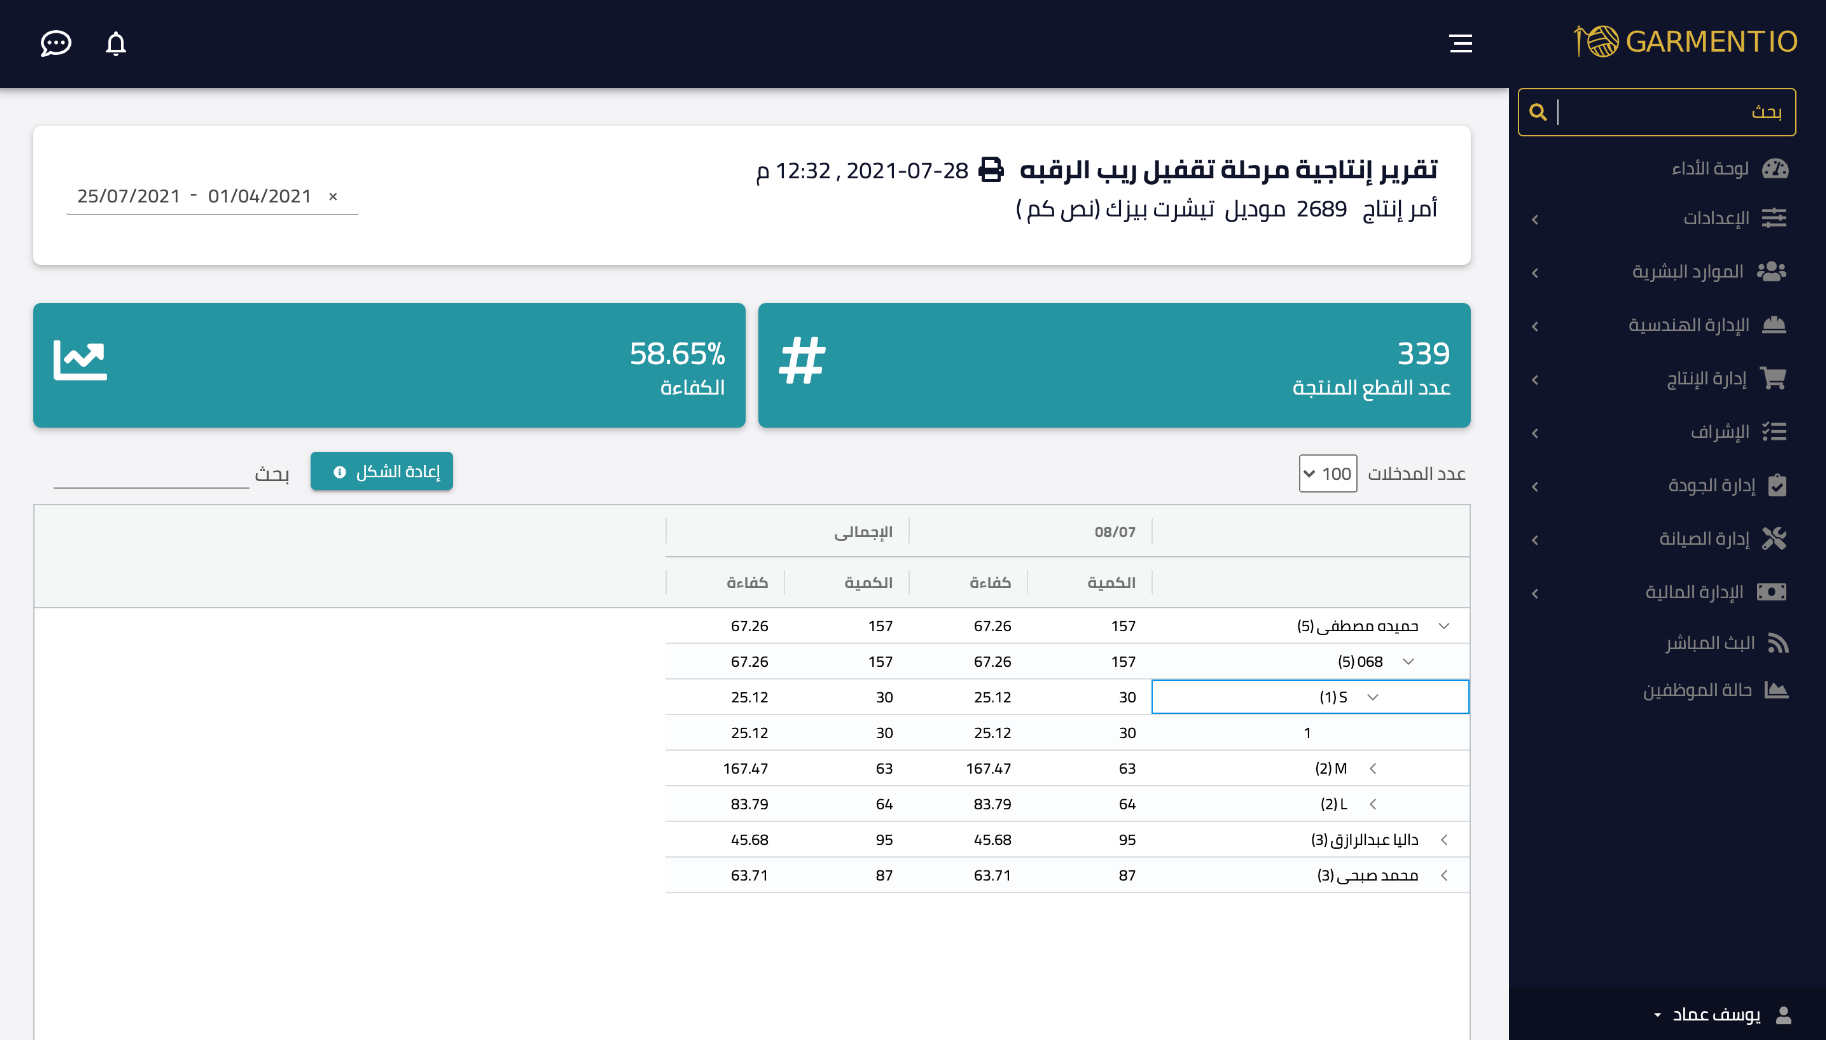Expand the داليا عبدالرازق (3) row

click(x=1444, y=840)
